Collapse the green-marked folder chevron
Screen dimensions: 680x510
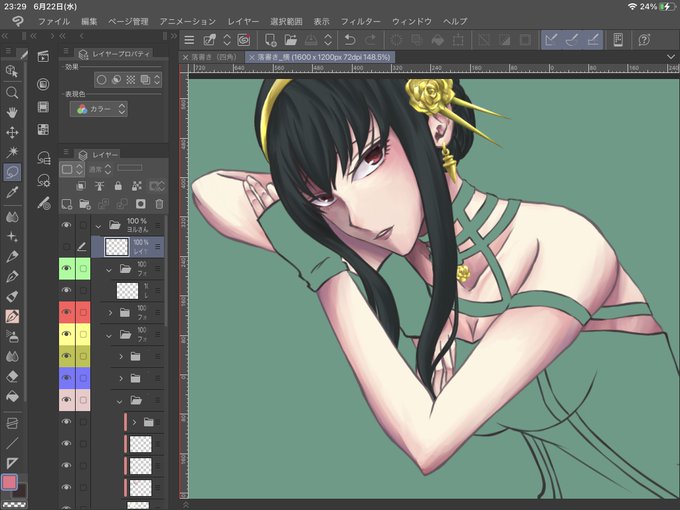tap(109, 270)
